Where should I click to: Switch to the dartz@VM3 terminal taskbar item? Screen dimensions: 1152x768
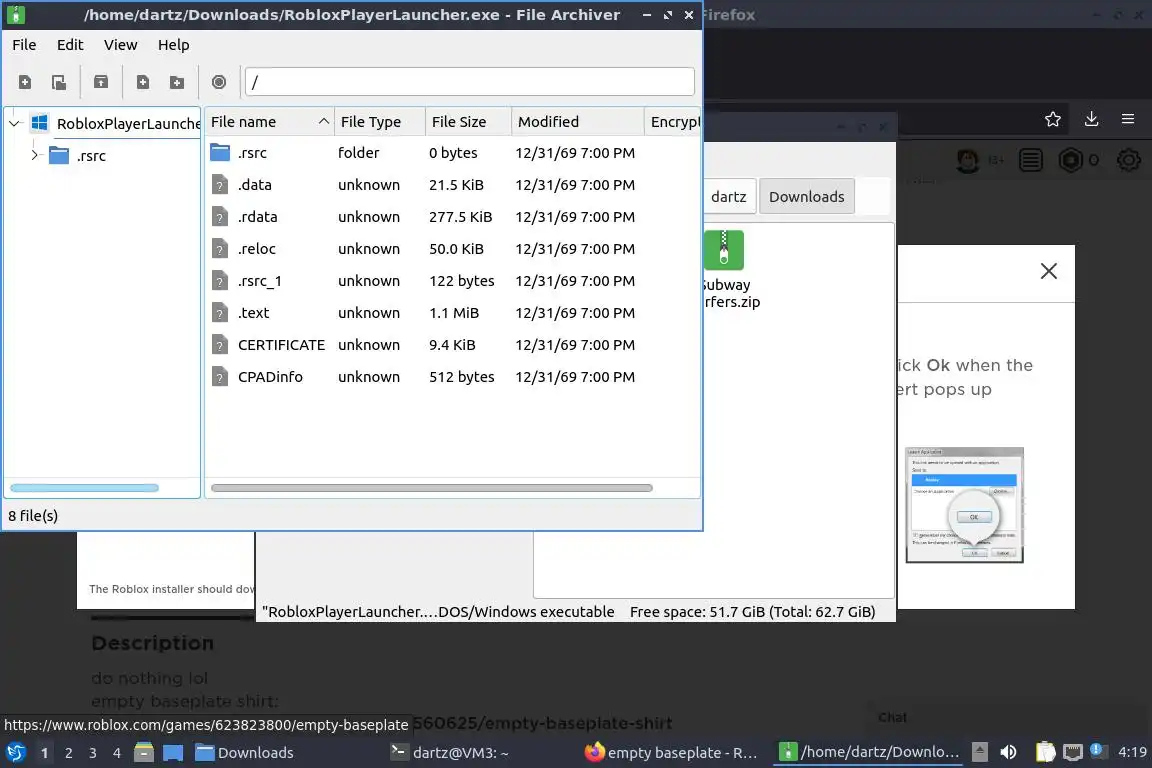(450, 753)
